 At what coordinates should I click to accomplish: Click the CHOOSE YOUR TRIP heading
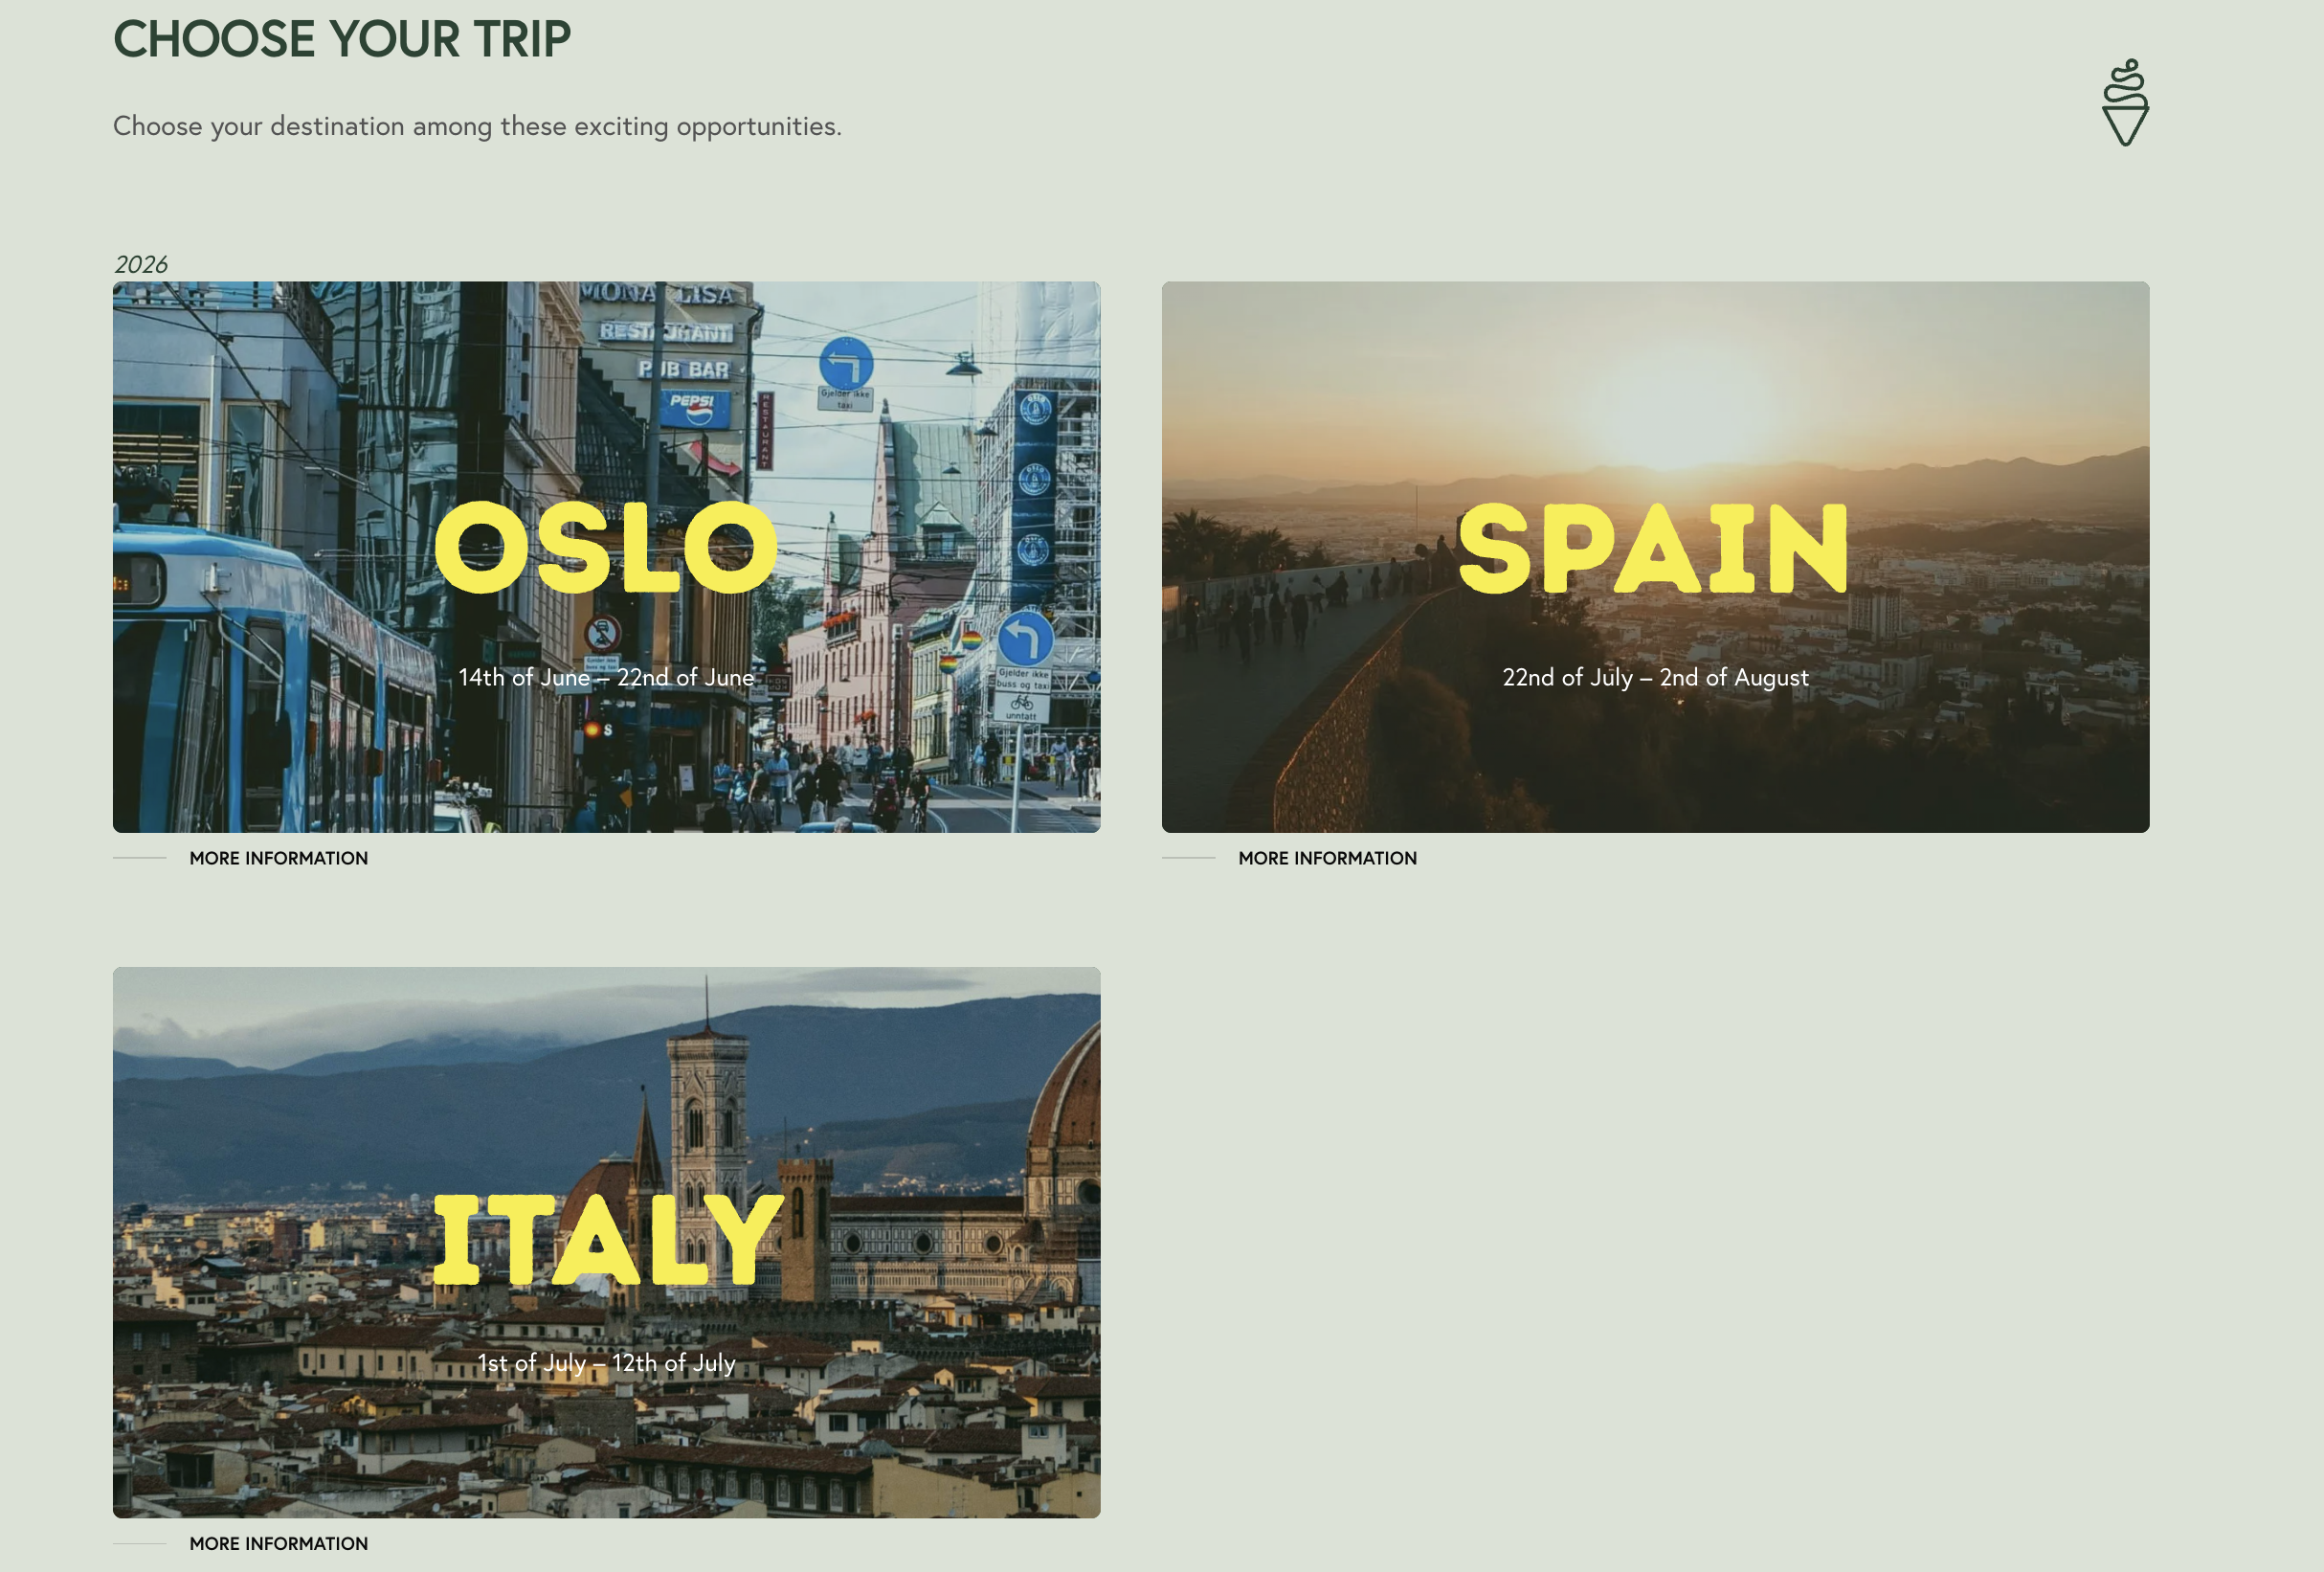342,39
